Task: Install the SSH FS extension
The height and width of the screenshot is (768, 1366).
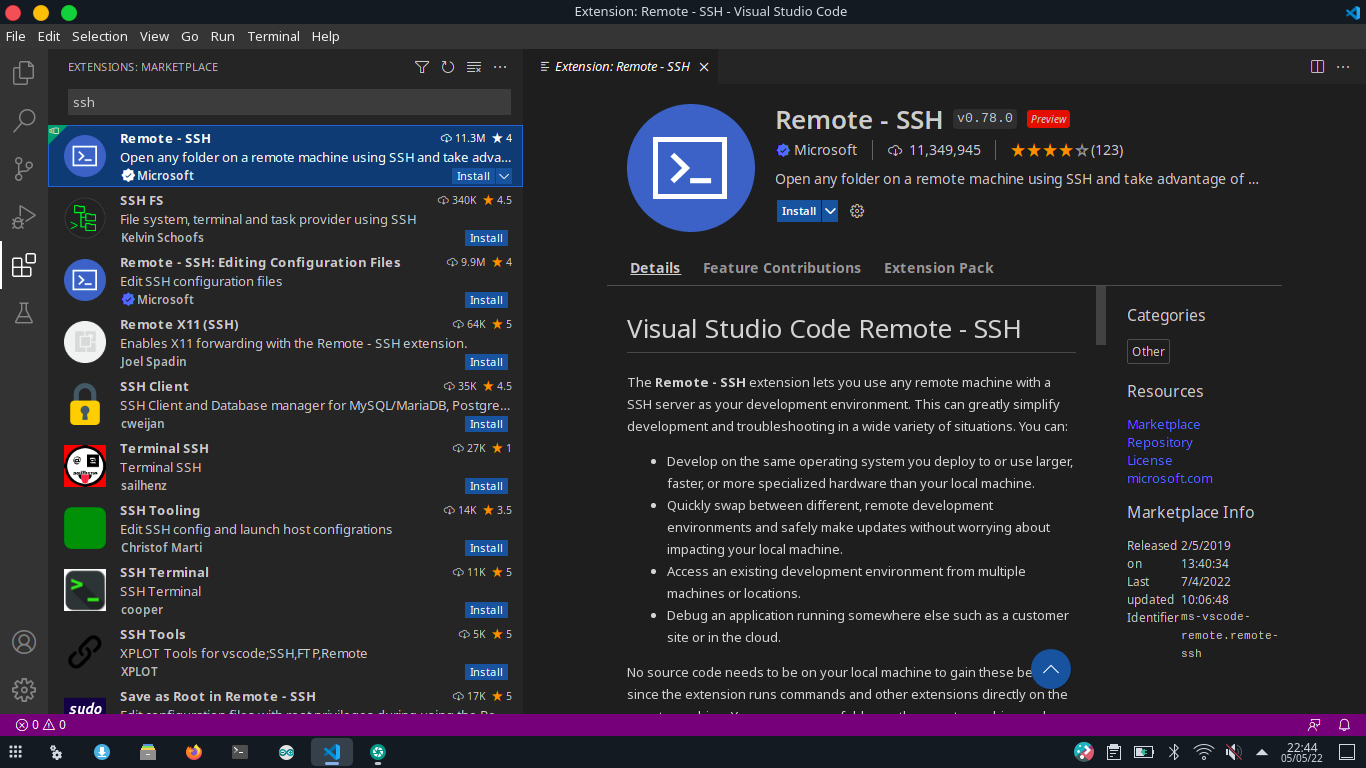Action: tap(486, 238)
